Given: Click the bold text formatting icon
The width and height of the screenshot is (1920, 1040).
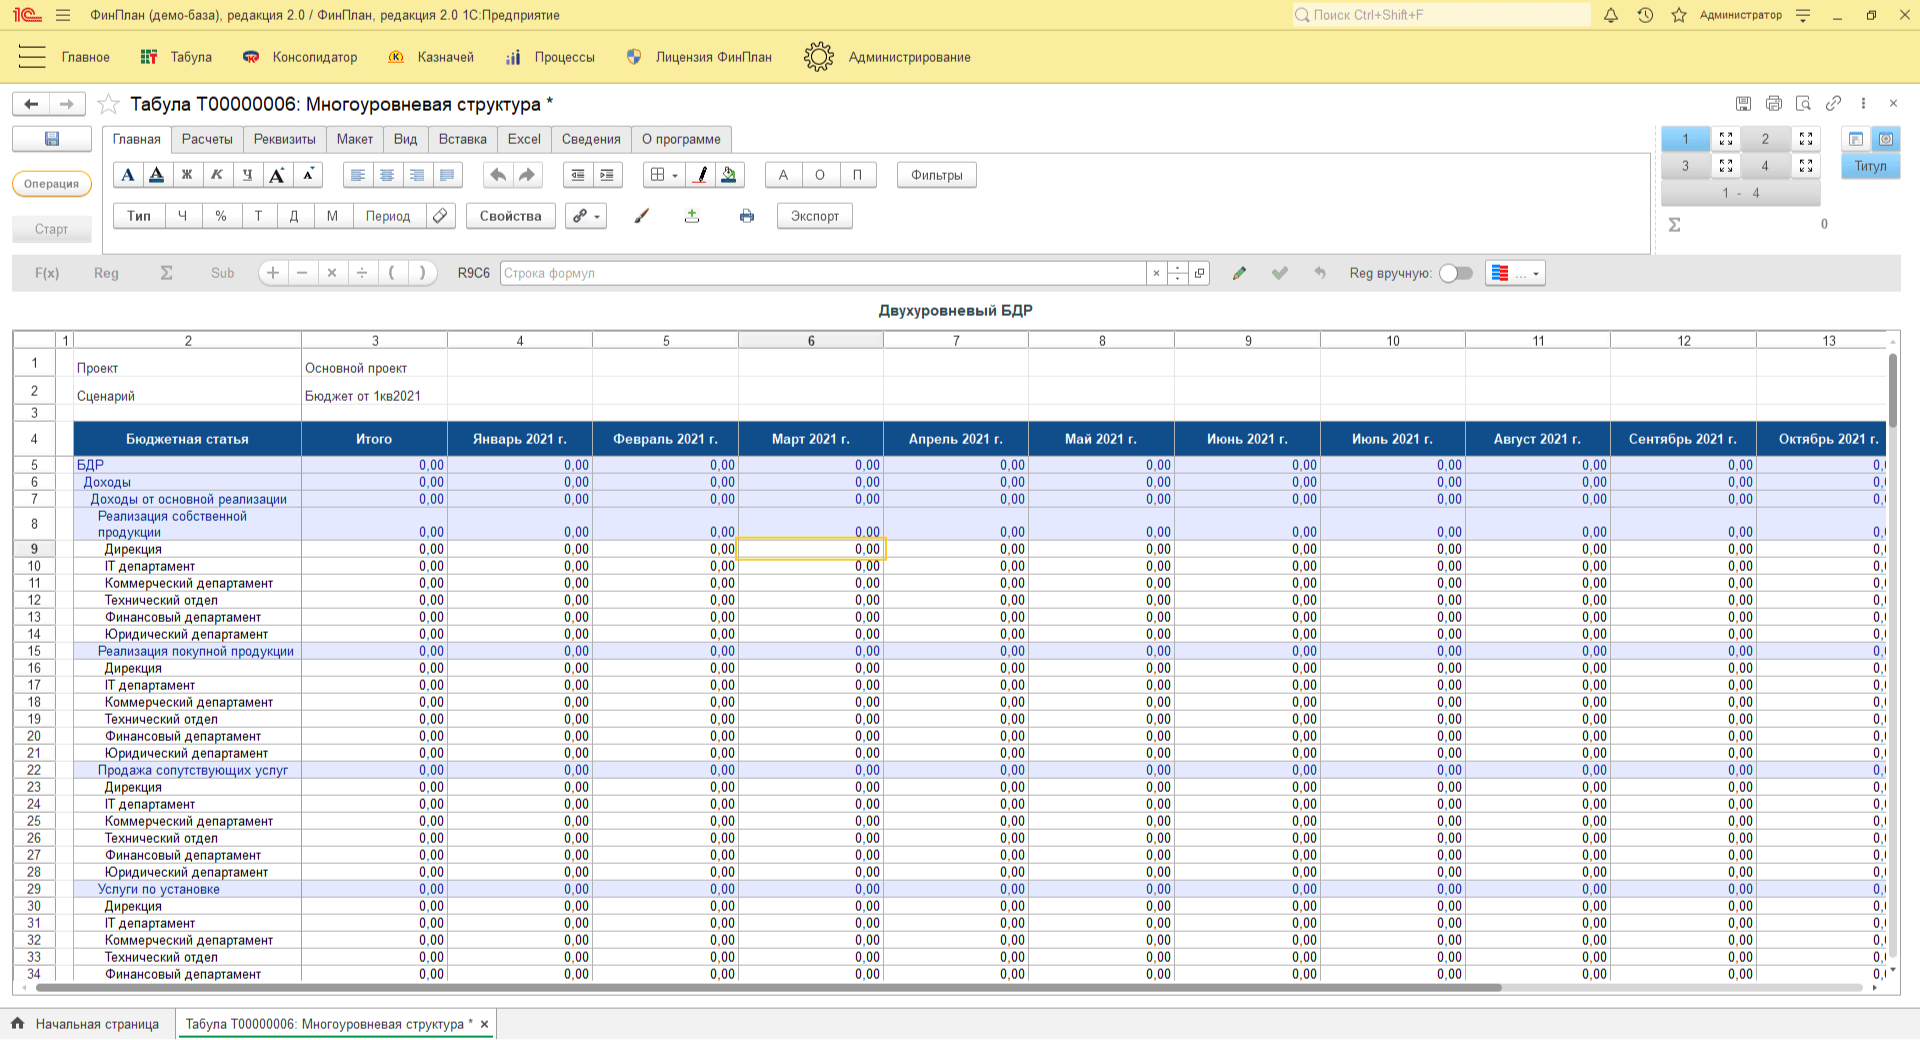Looking at the screenshot, I should pyautogui.click(x=187, y=175).
